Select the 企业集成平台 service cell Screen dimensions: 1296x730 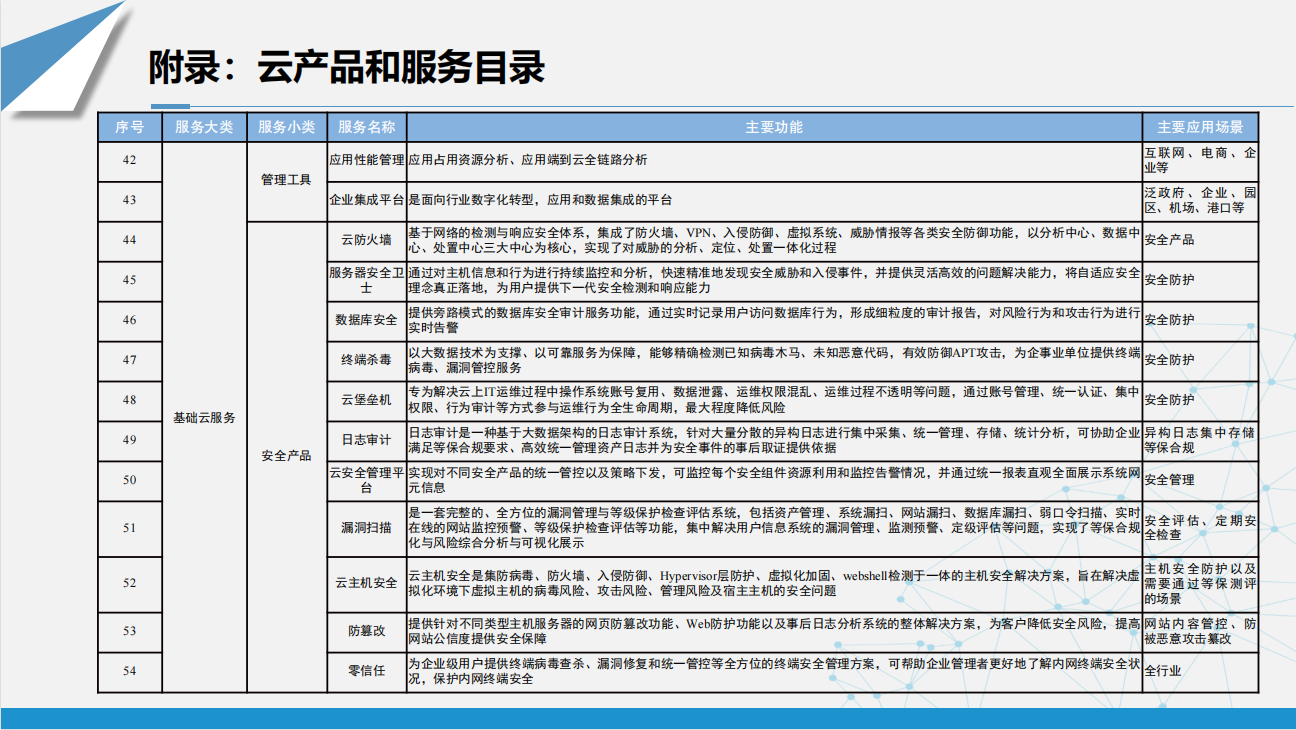tap(366, 200)
